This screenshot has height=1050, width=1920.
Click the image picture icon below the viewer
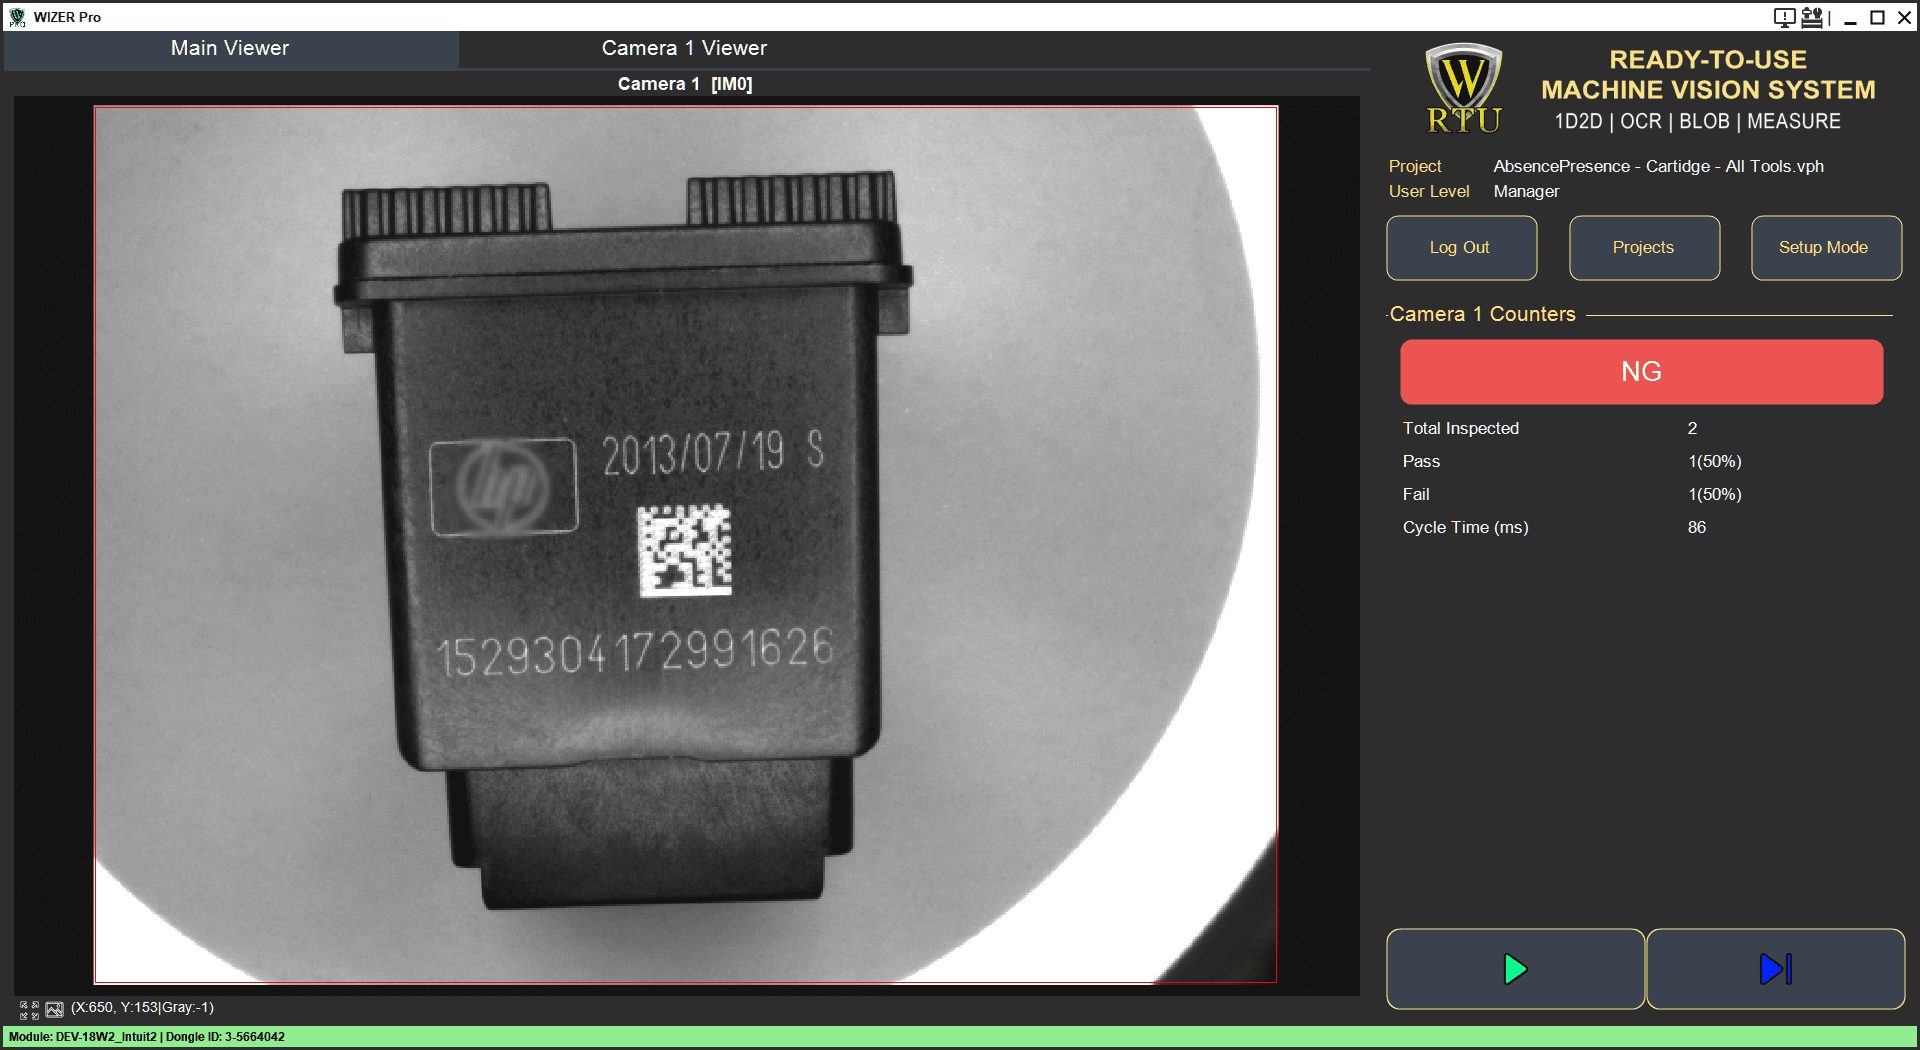coord(54,1009)
